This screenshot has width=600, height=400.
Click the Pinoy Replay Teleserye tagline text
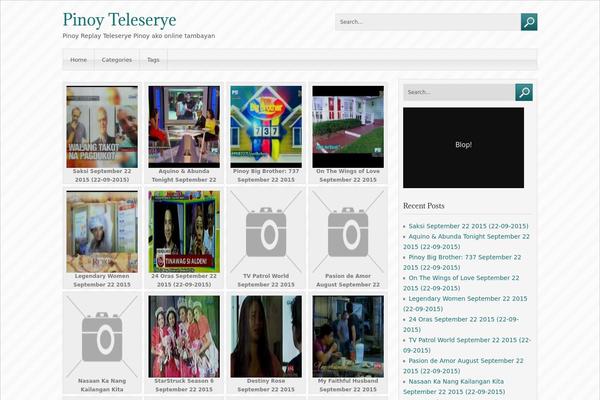[x=139, y=36]
